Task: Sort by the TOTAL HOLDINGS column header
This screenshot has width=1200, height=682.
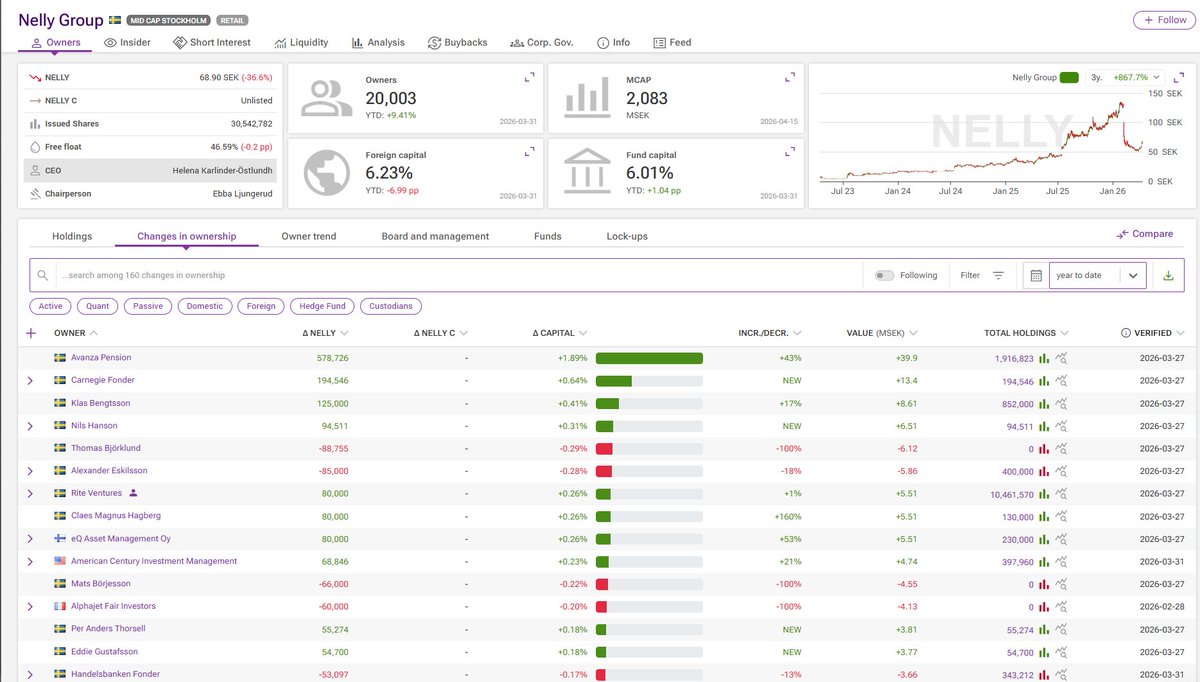Action: click(1026, 333)
